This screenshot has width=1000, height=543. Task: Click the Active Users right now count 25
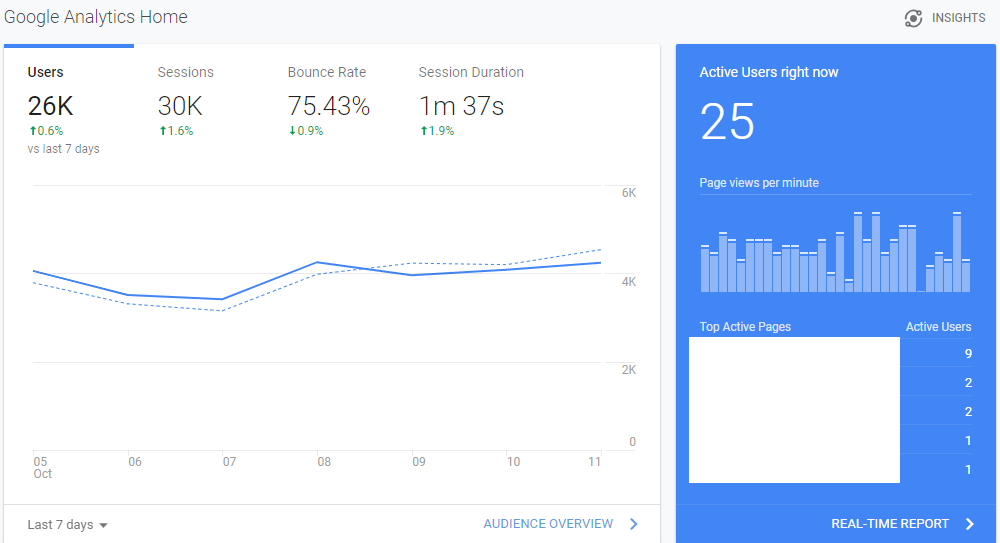click(727, 122)
